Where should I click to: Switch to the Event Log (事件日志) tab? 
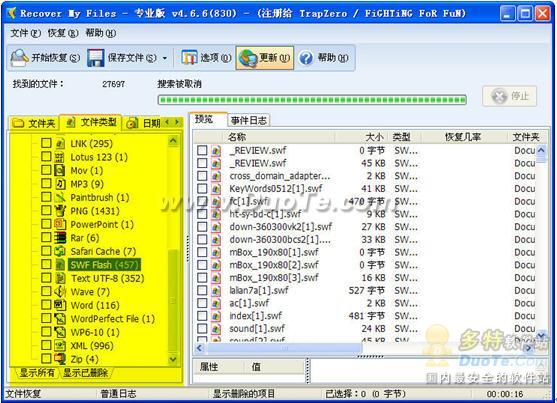pyautogui.click(x=248, y=120)
